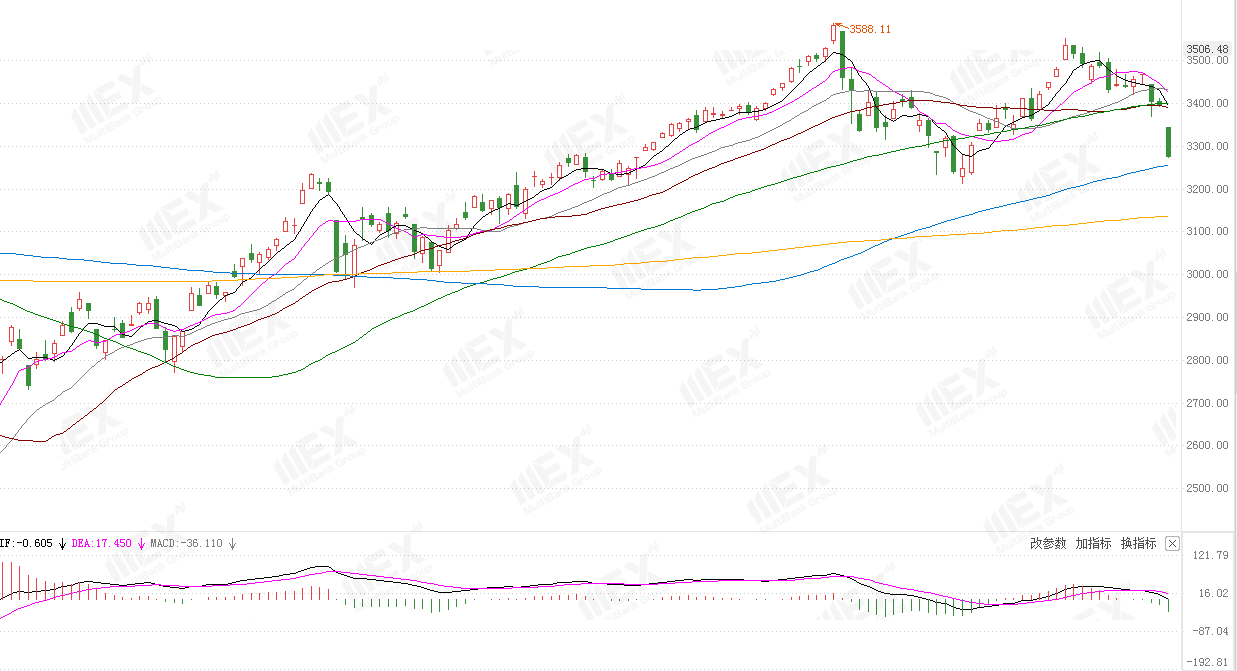This screenshot has width=1237, height=671.
Task: Open 改参数 to modify indicator parameters
Action: coord(1048,544)
